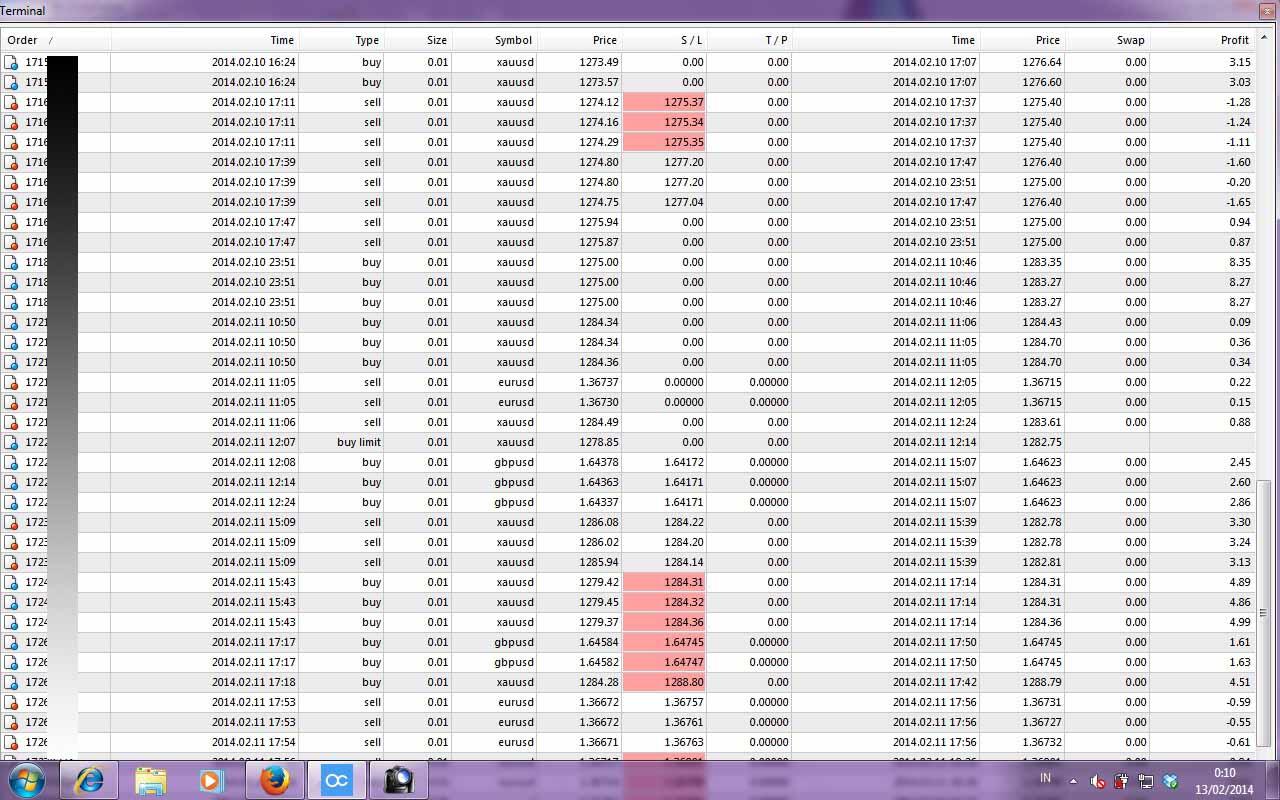
Task: Open Internet Explorer from the taskbar
Action: [89, 780]
